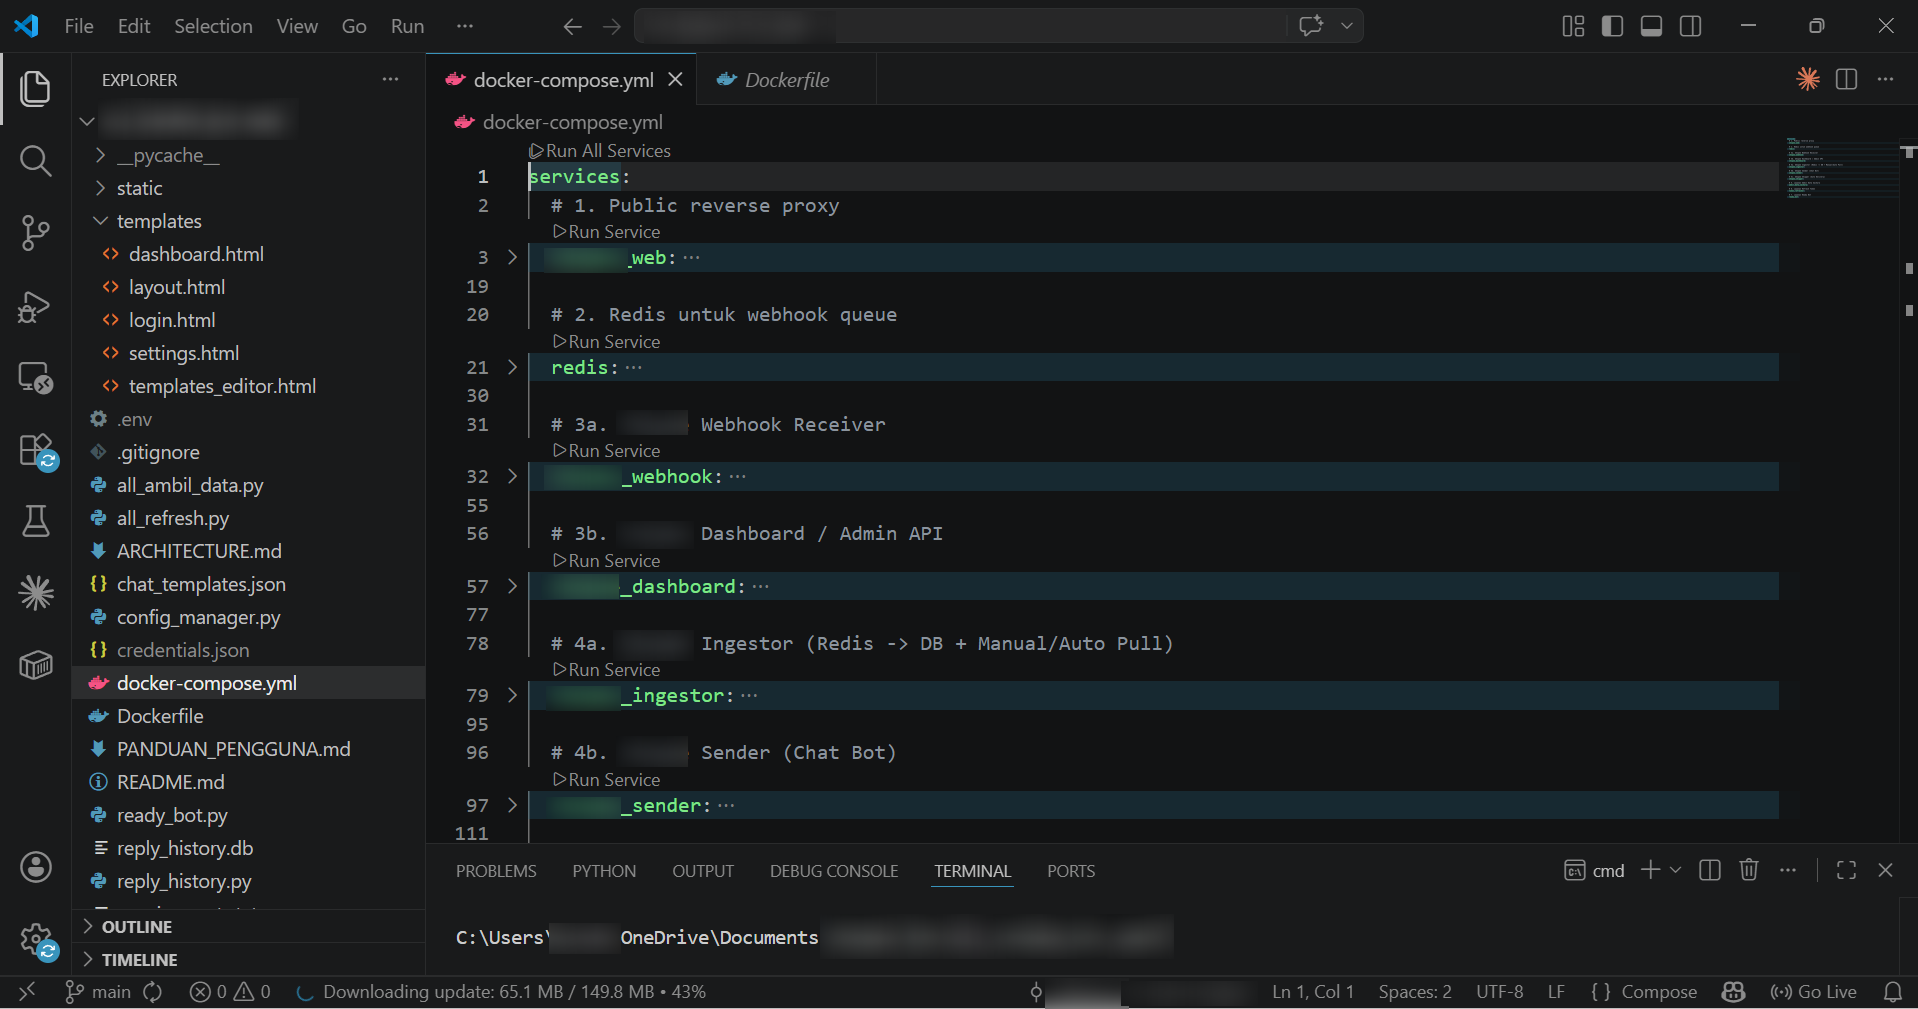1918x1009 pixels.
Task: Open the Accounts icon in activity bar
Action: click(x=36, y=867)
